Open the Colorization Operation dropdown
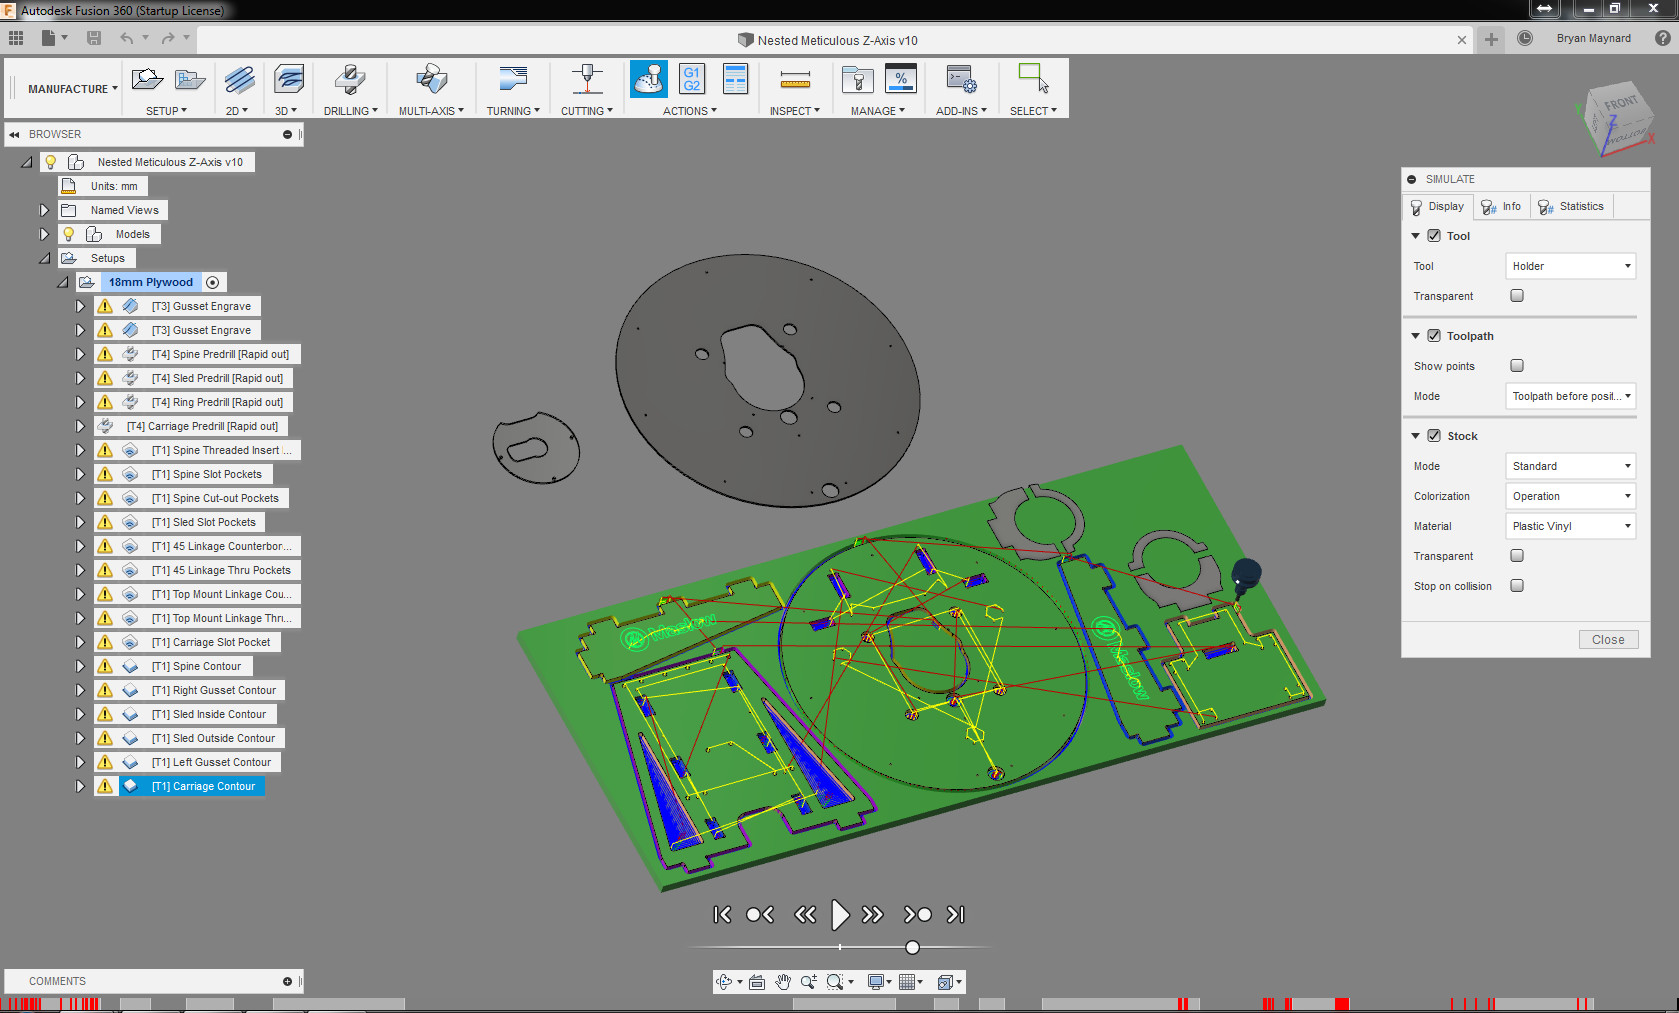 coord(1570,496)
